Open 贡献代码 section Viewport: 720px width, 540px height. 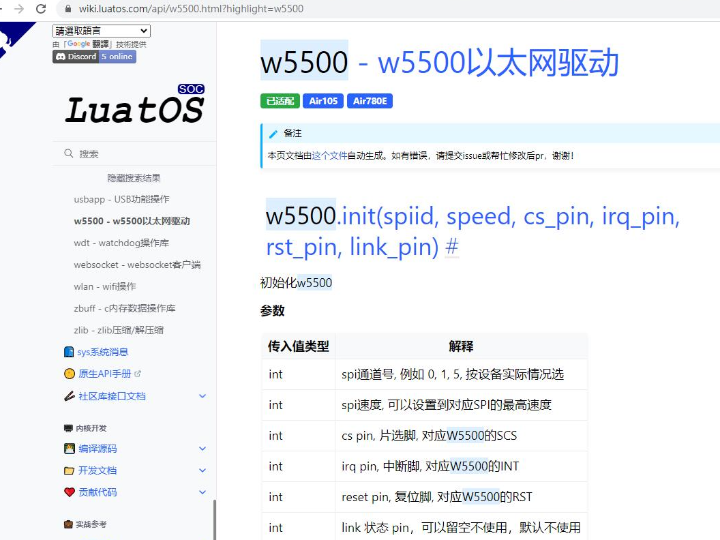click(98, 492)
